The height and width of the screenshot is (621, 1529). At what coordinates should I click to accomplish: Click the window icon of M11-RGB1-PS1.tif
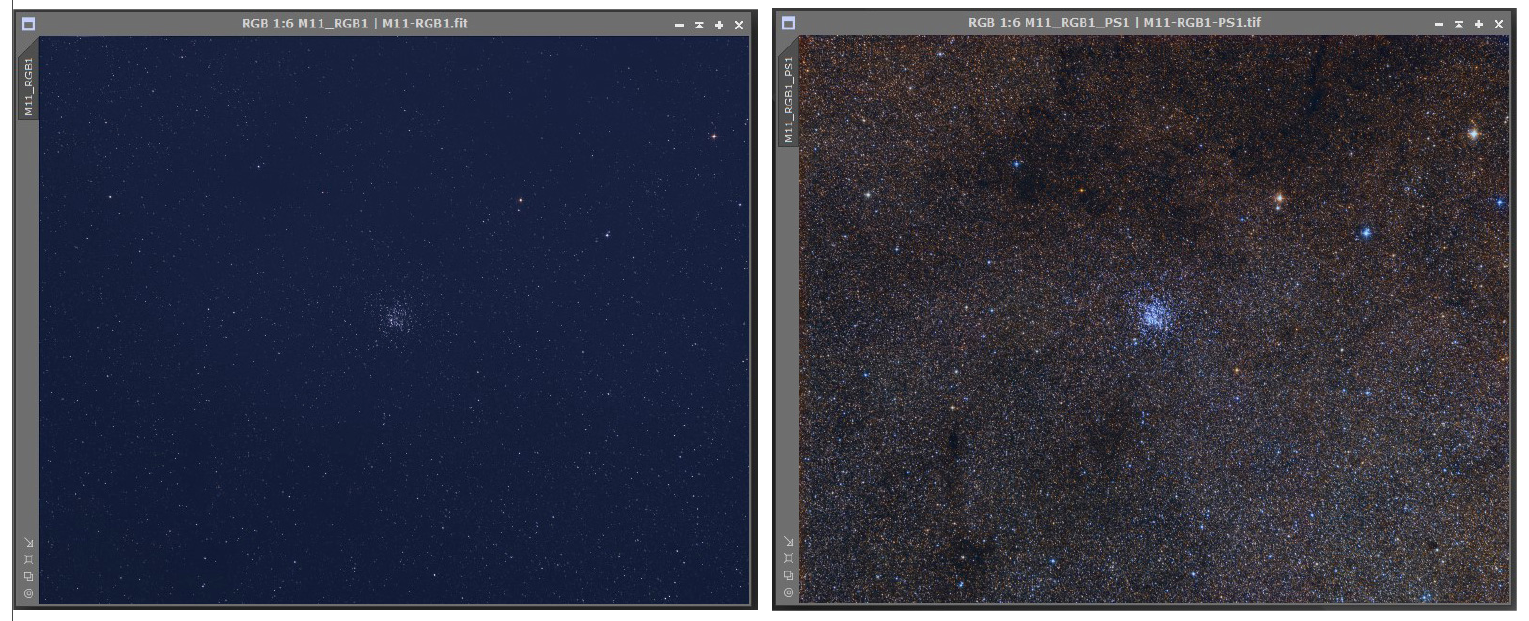(x=788, y=23)
